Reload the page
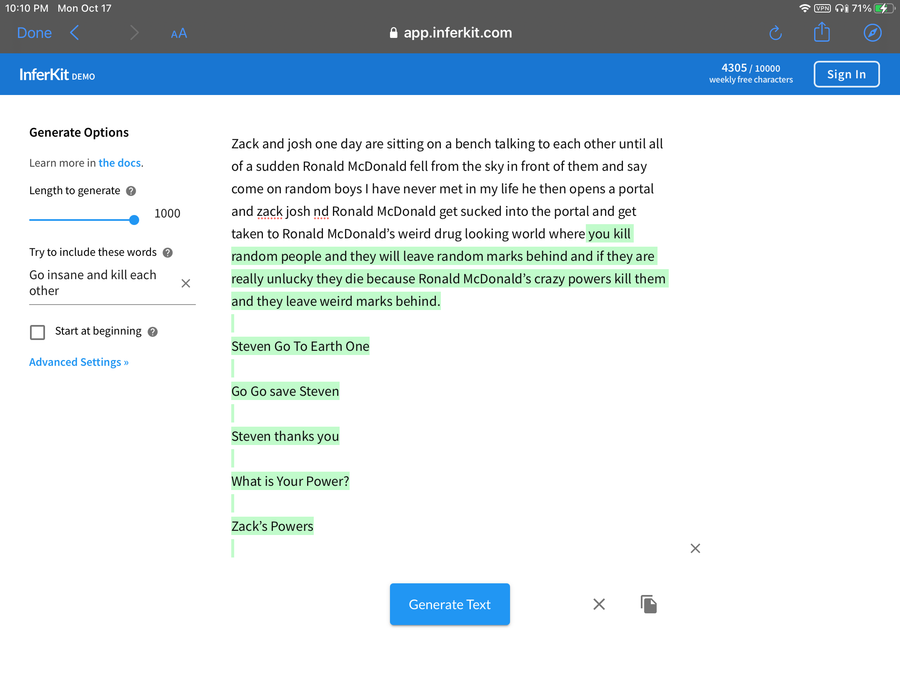This screenshot has height=675, width=900. [775, 33]
